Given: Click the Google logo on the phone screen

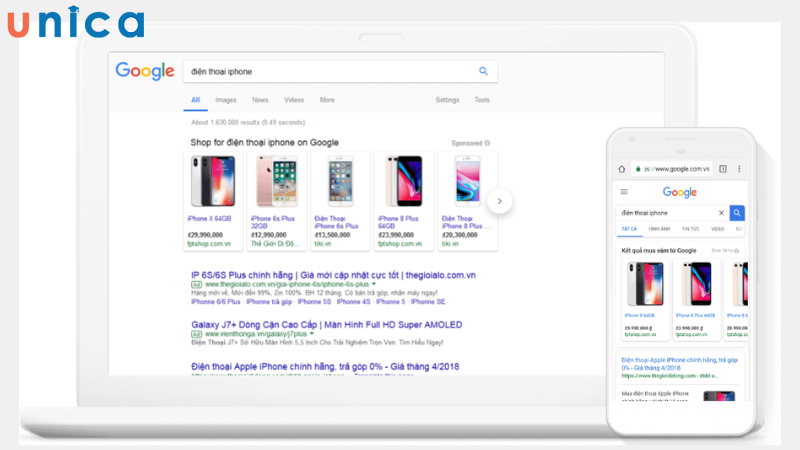Looking at the screenshot, I should pyautogui.click(x=680, y=192).
